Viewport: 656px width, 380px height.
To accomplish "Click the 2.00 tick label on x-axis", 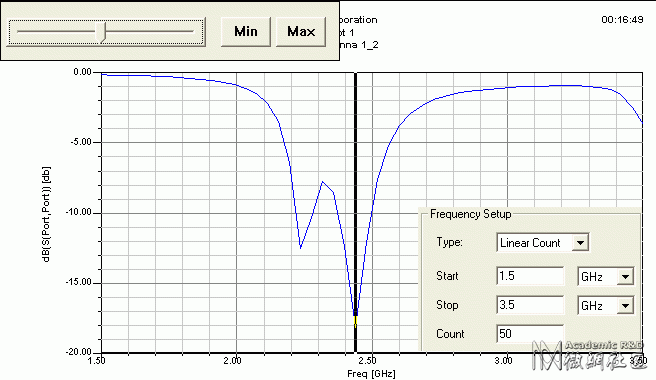I will pyautogui.click(x=233, y=361).
